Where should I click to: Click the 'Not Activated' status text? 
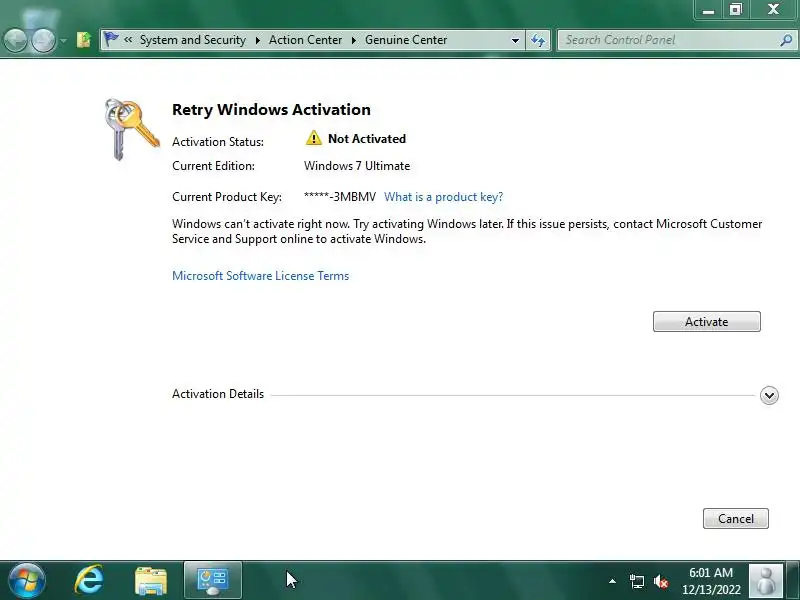tap(367, 139)
